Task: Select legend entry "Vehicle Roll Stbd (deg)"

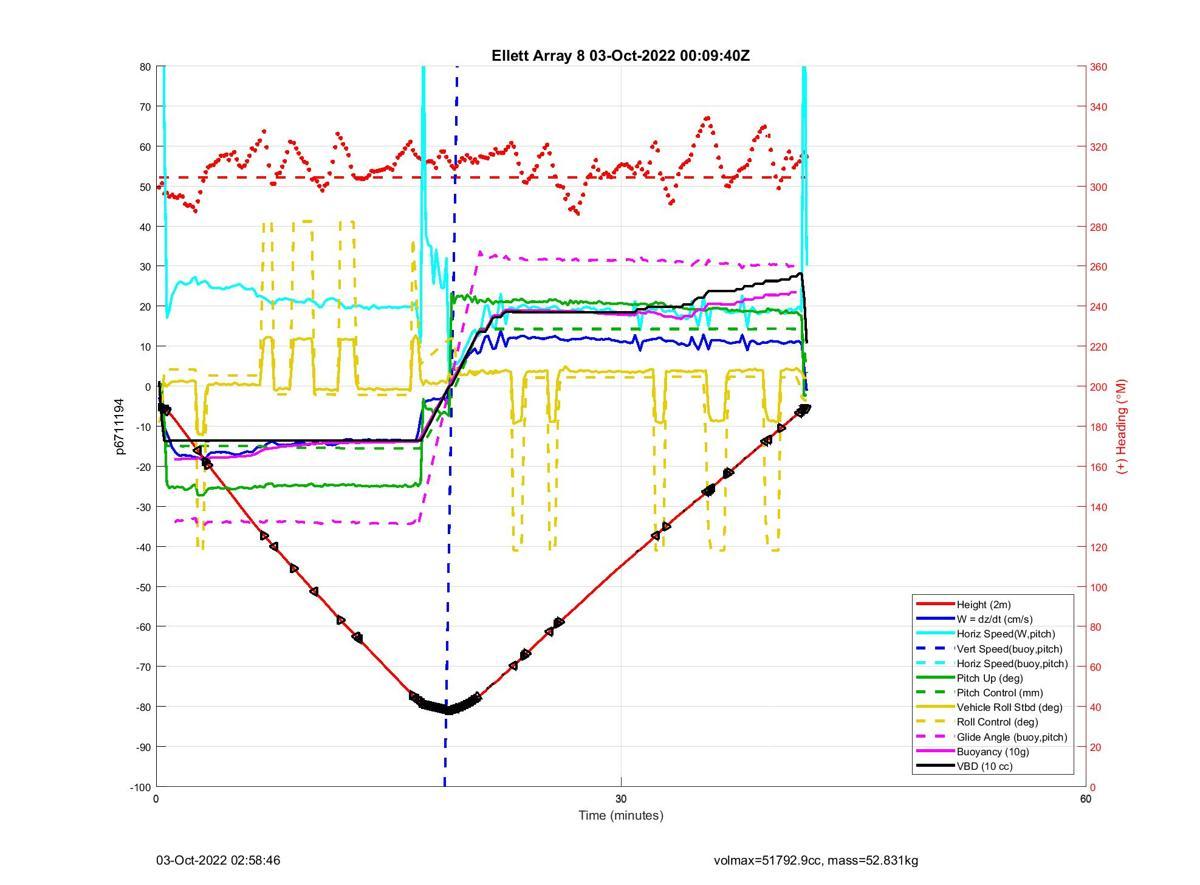Action: [x=1009, y=707]
